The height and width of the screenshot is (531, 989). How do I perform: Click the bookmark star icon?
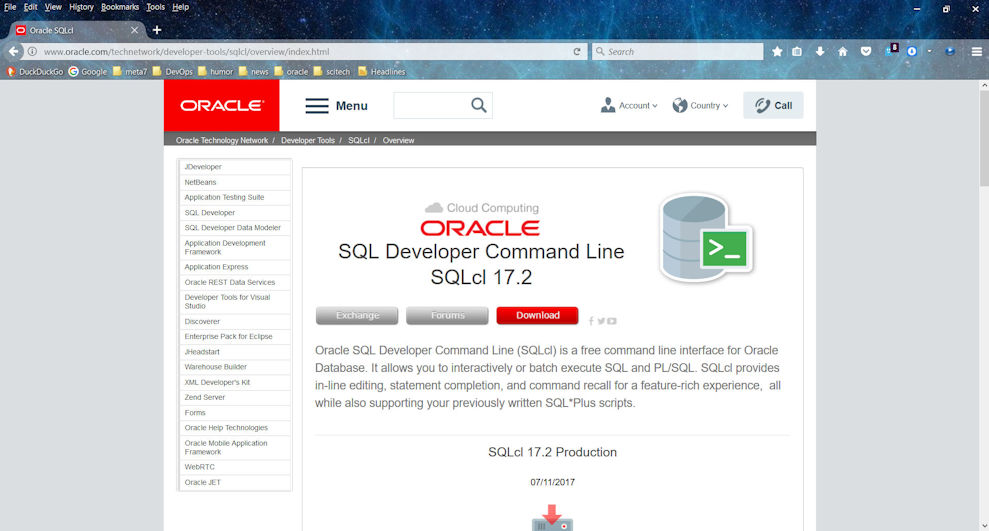(x=777, y=51)
